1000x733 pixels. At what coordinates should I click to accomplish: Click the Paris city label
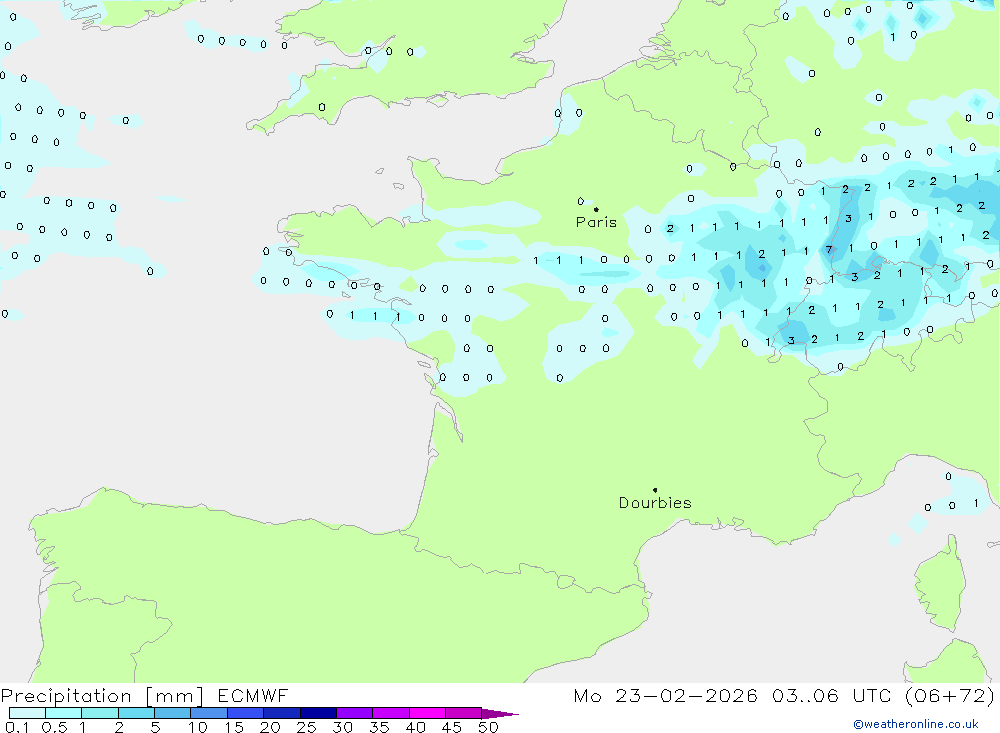(596, 222)
